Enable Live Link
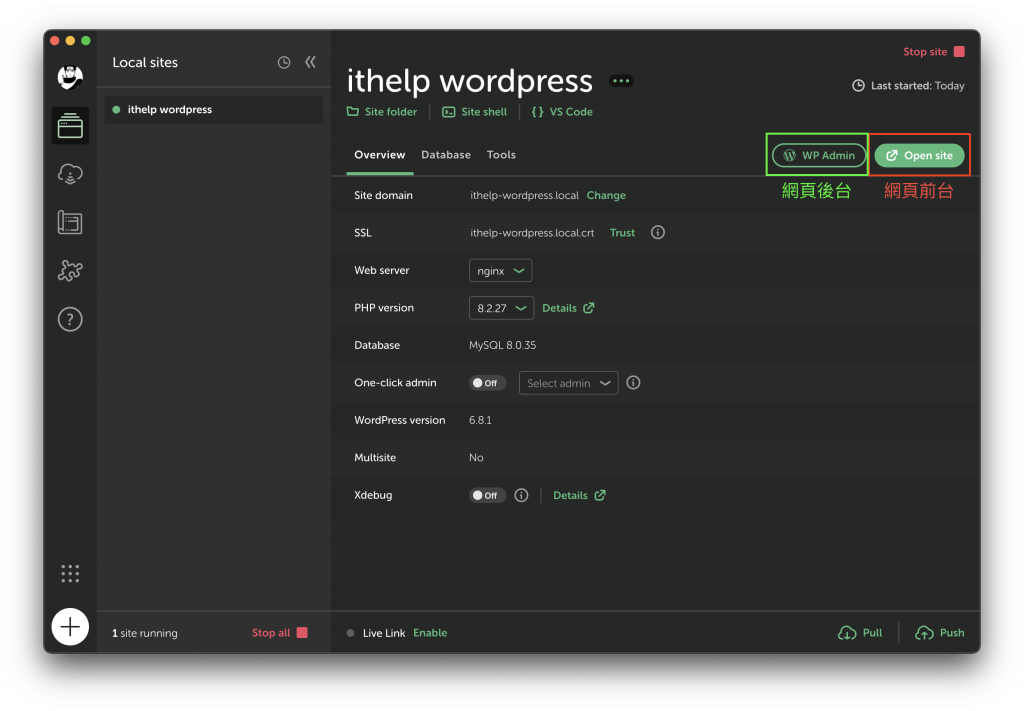 (430, 633)
